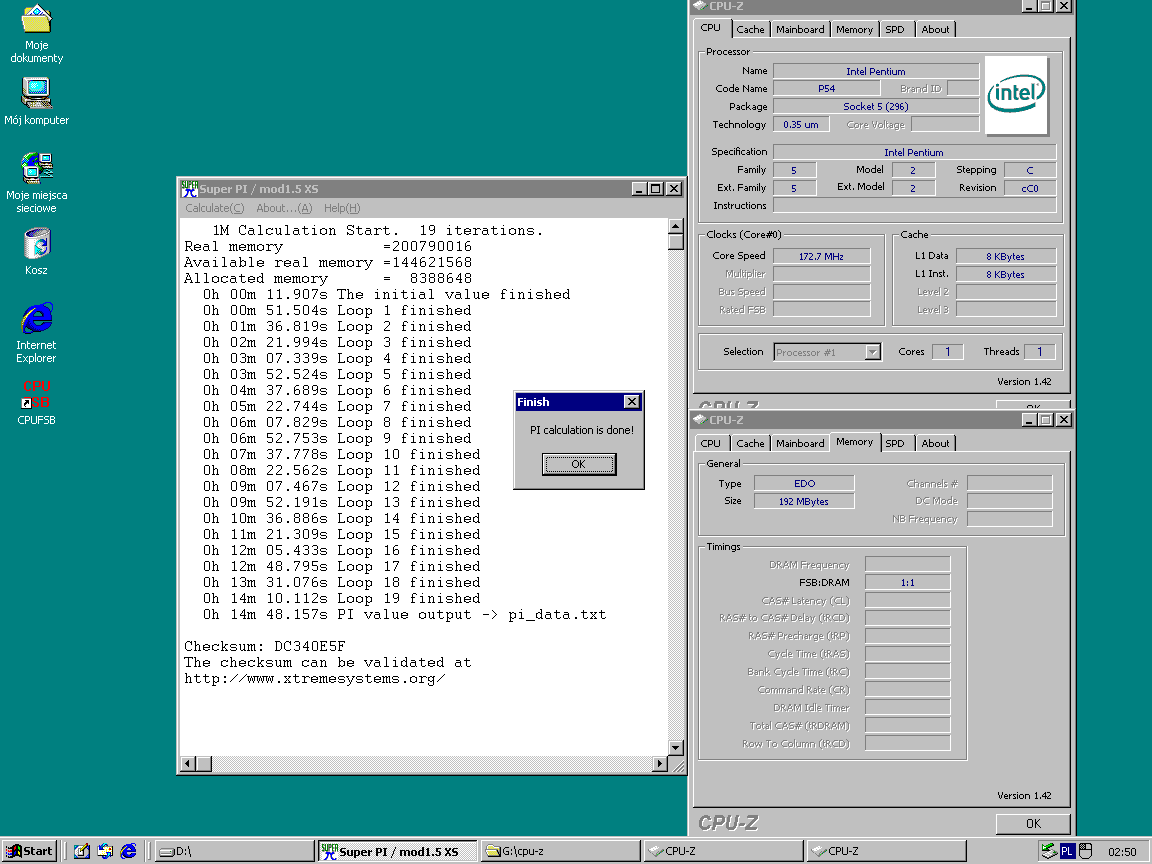Select SPD tab in bottom CPU-Z window

895,443
